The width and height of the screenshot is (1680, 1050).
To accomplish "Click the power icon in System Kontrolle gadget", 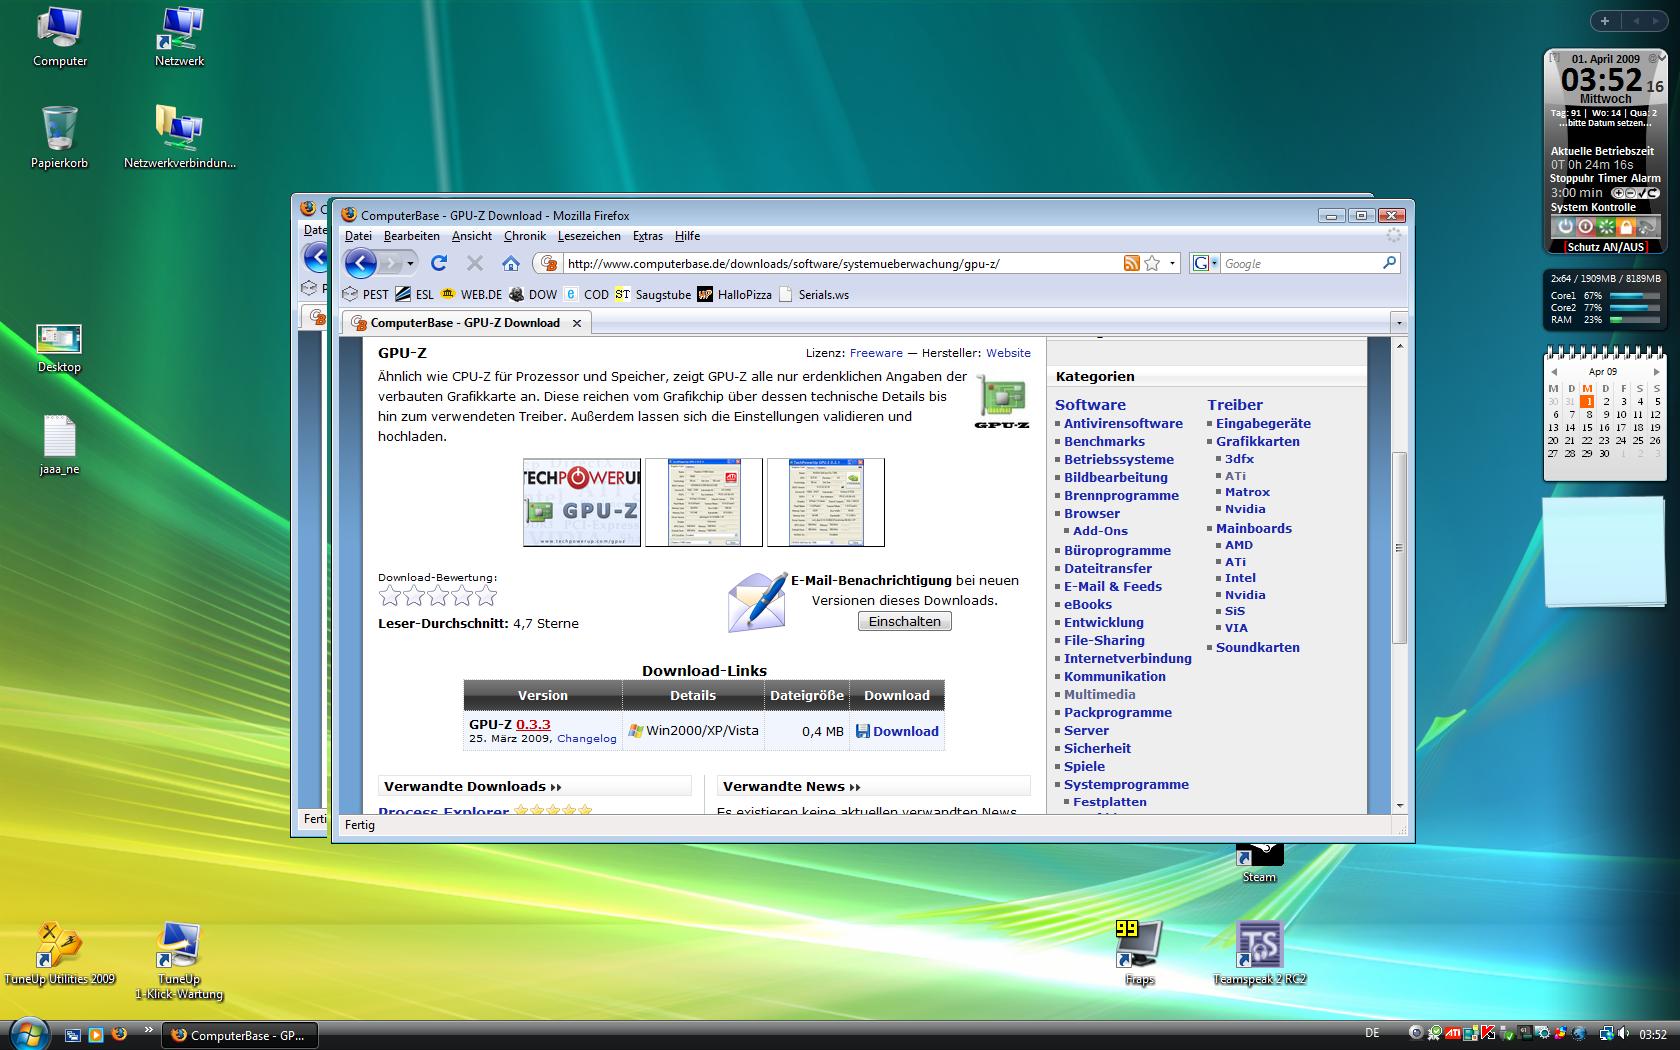I will coord(1565,227).
